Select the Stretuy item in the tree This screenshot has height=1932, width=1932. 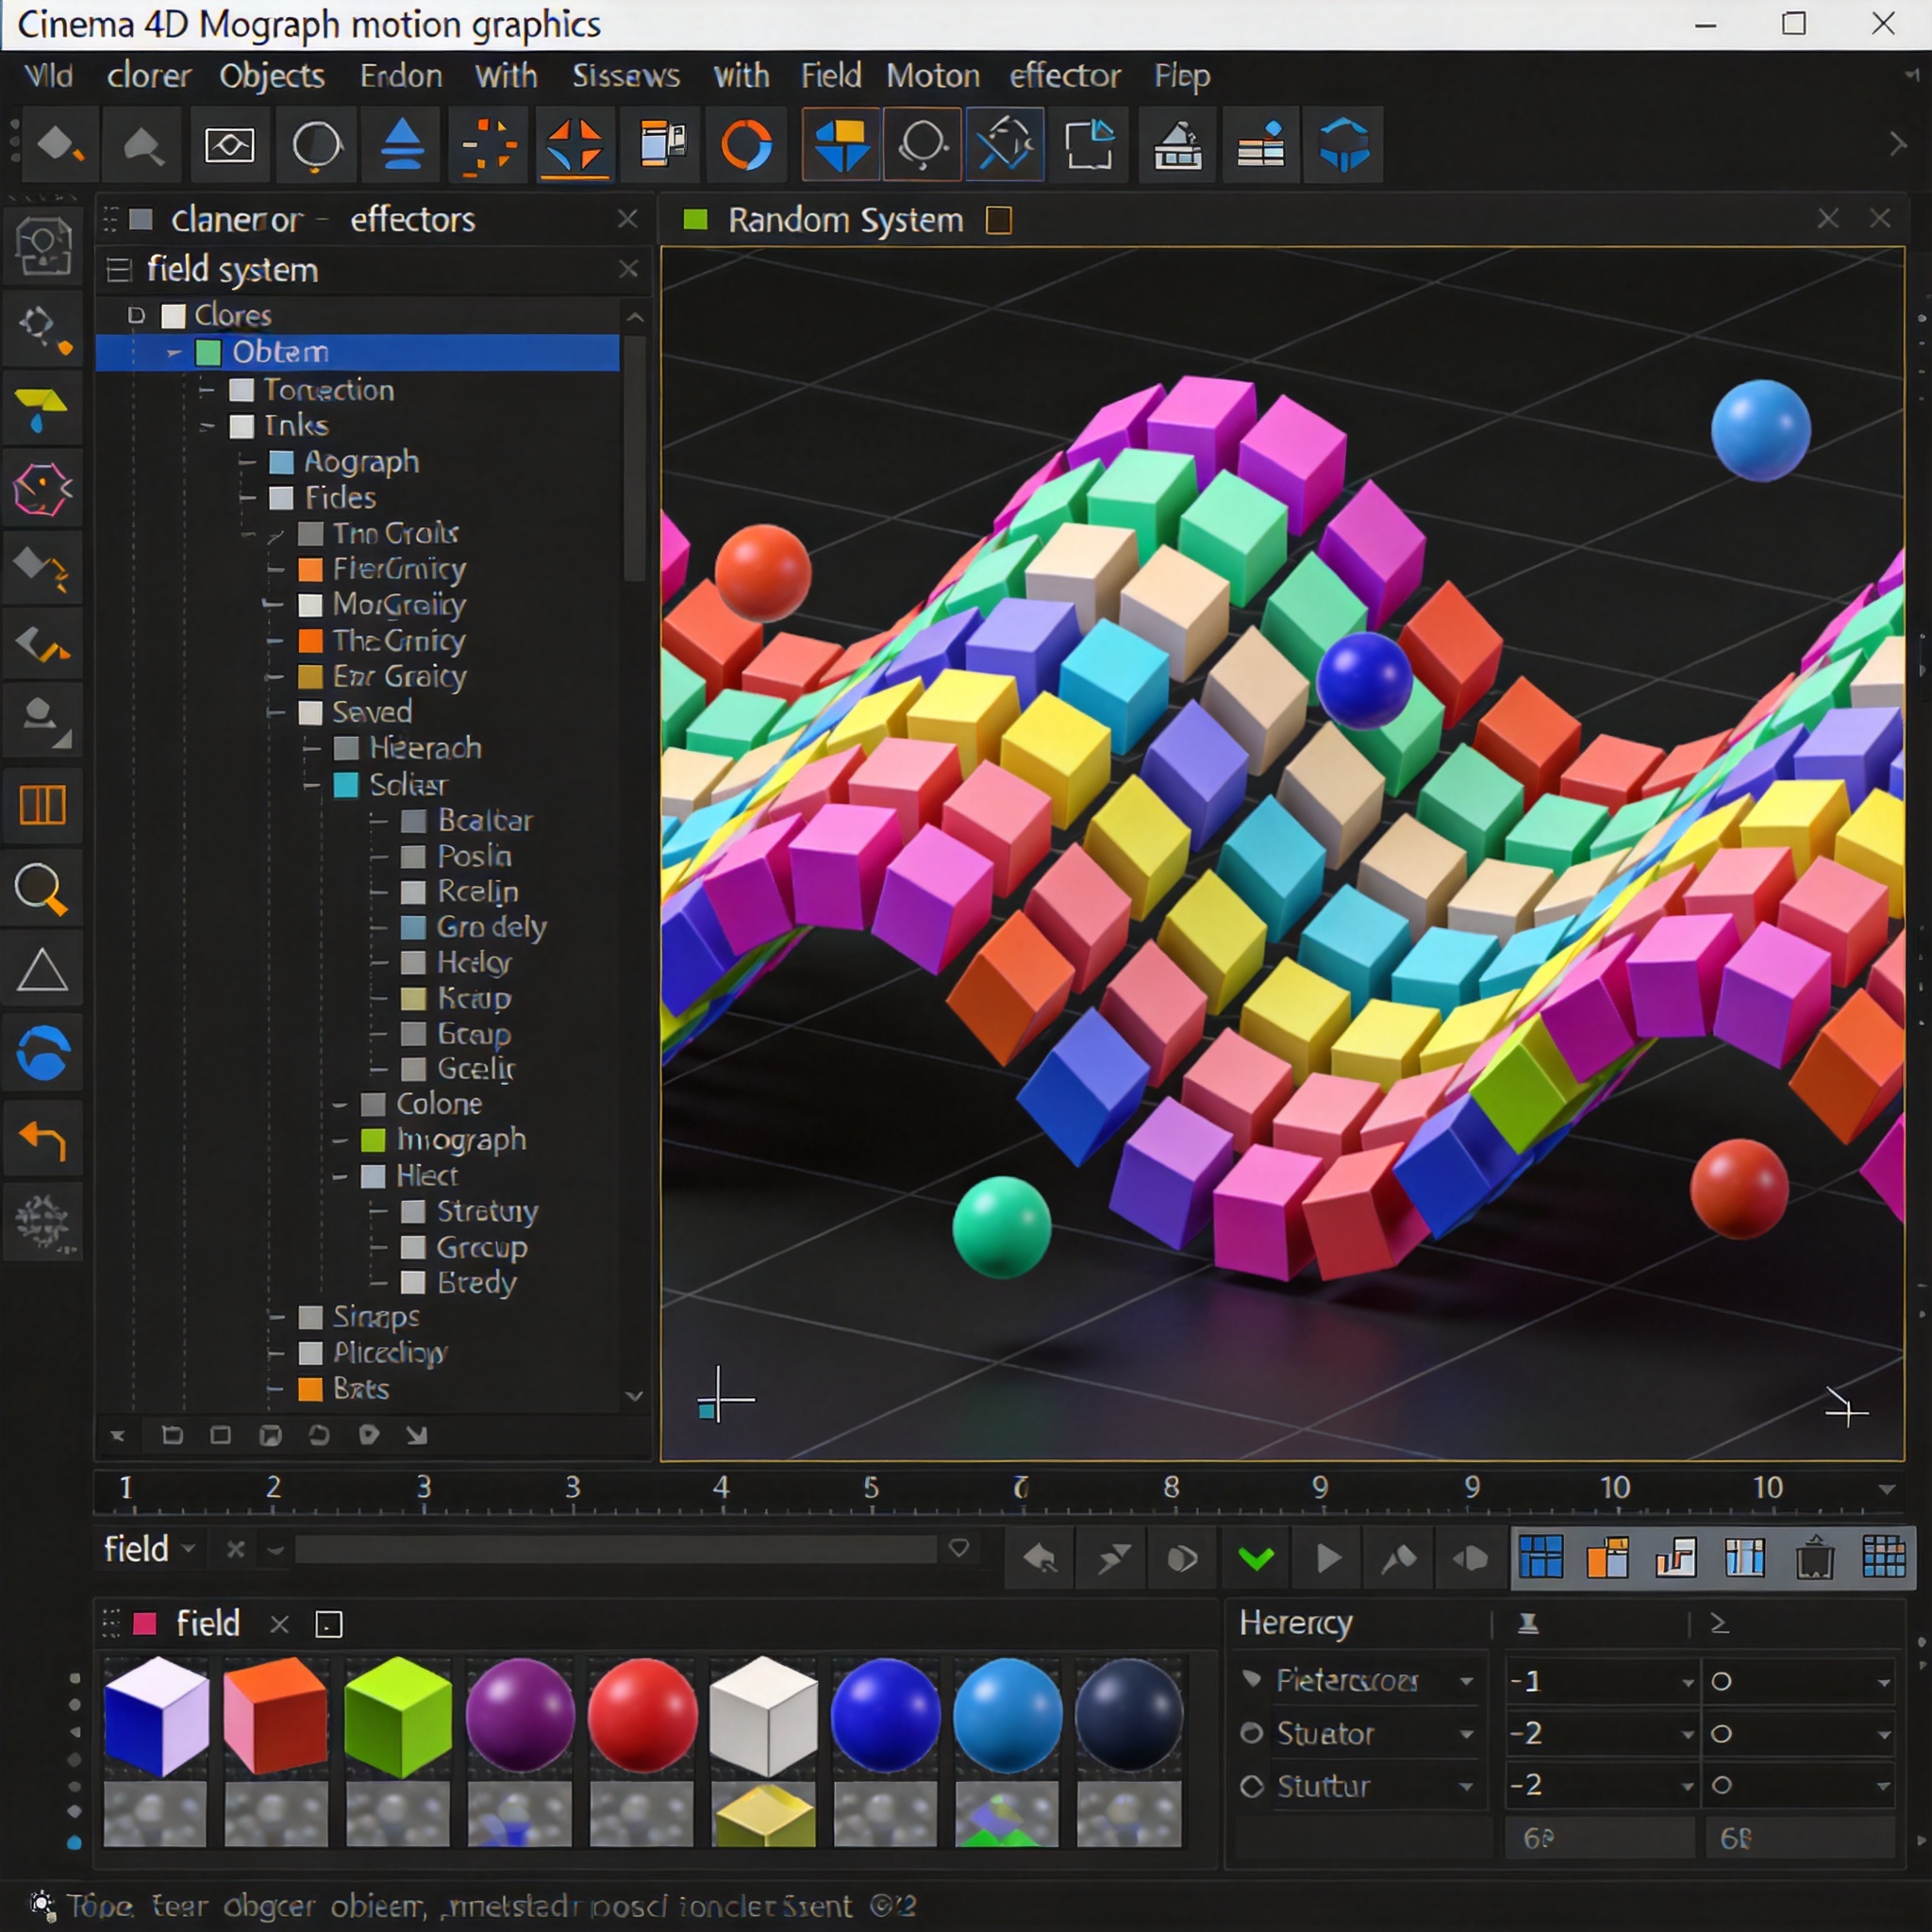click(x=487, y=1212)
